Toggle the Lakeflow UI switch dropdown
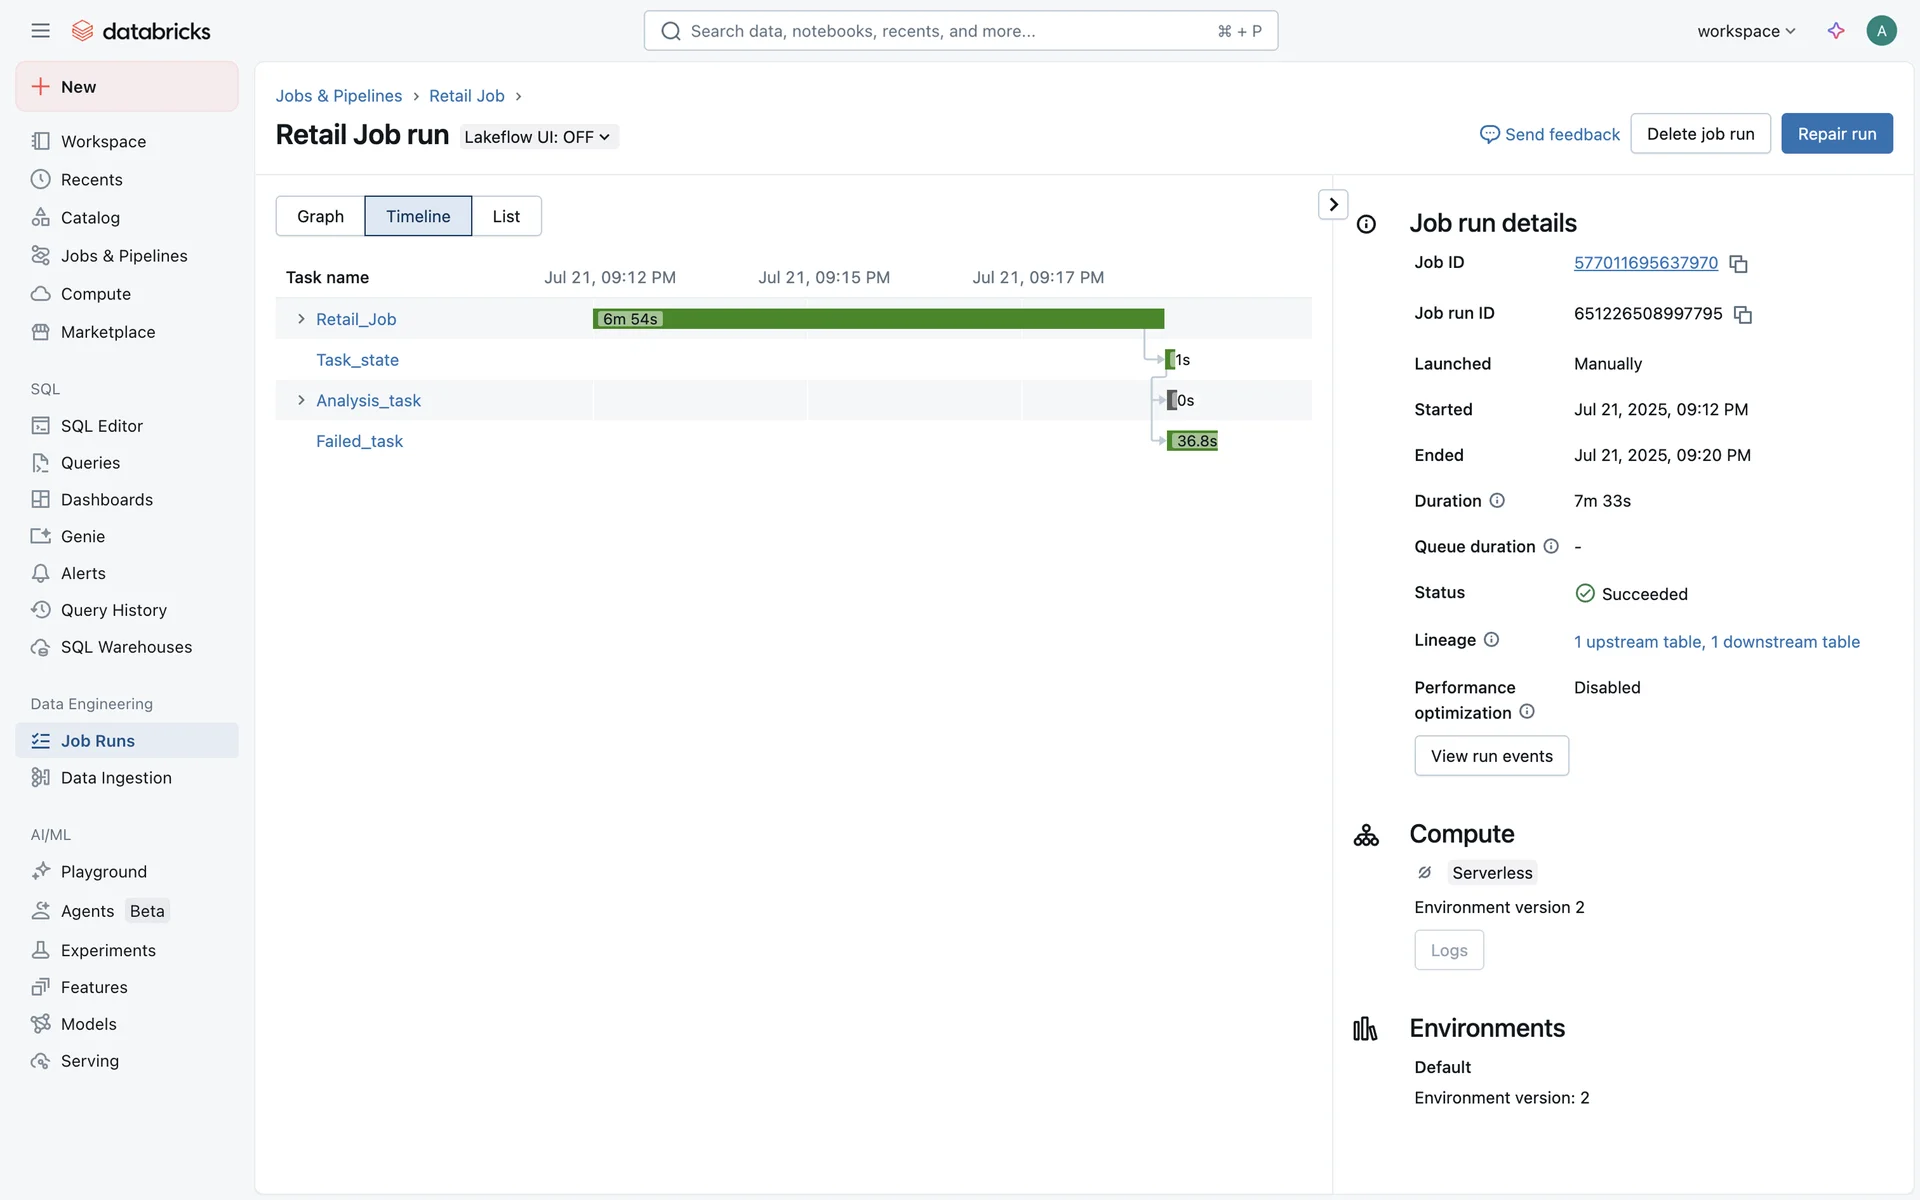The height and width of the screenshot is (1200, 1920). tap(538, 137)
